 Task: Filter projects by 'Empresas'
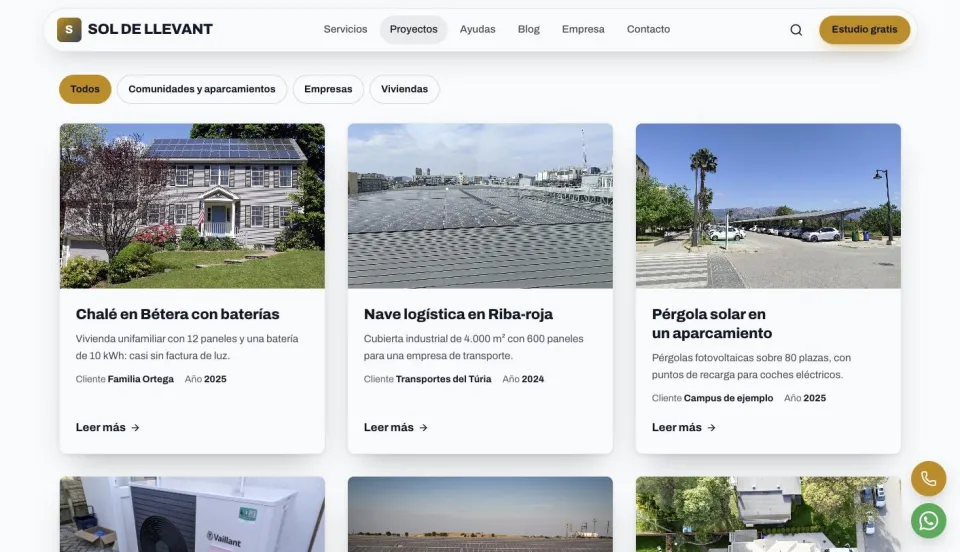(328, 89)
